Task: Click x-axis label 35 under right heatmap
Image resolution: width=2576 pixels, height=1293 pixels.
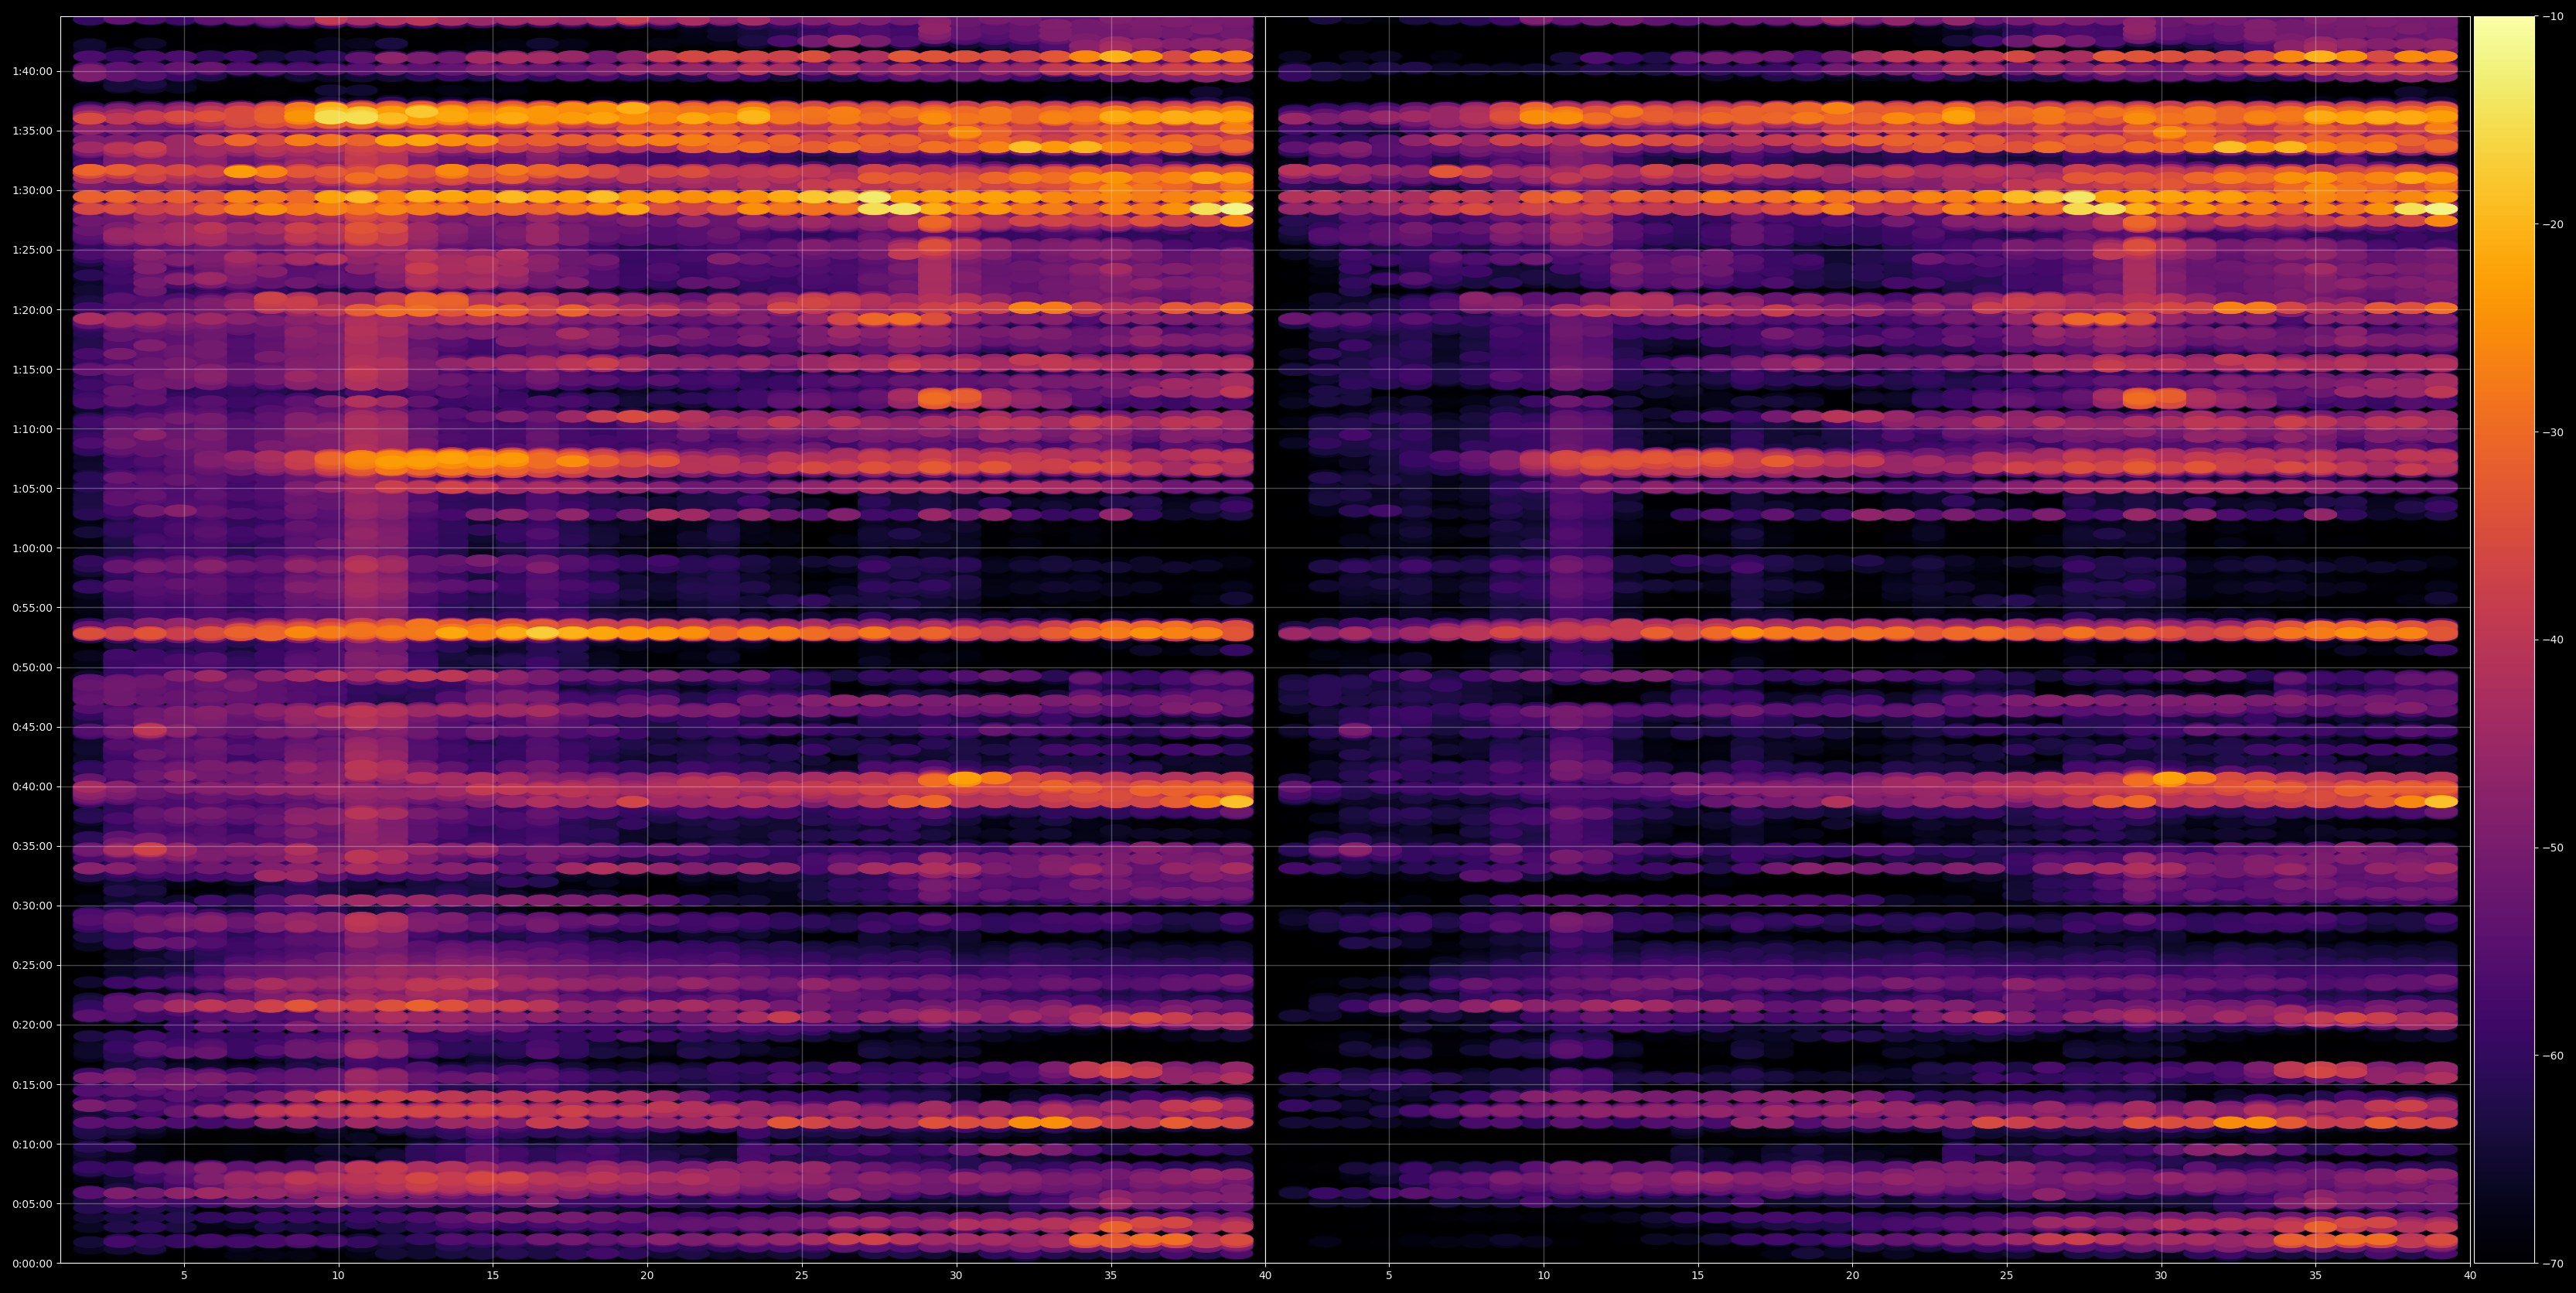Action: 2316,1276
